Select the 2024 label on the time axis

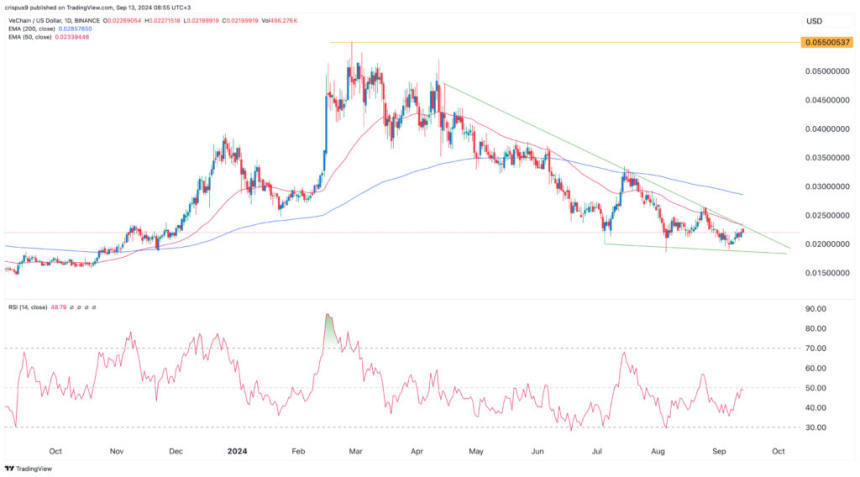(x=240, y=451)
